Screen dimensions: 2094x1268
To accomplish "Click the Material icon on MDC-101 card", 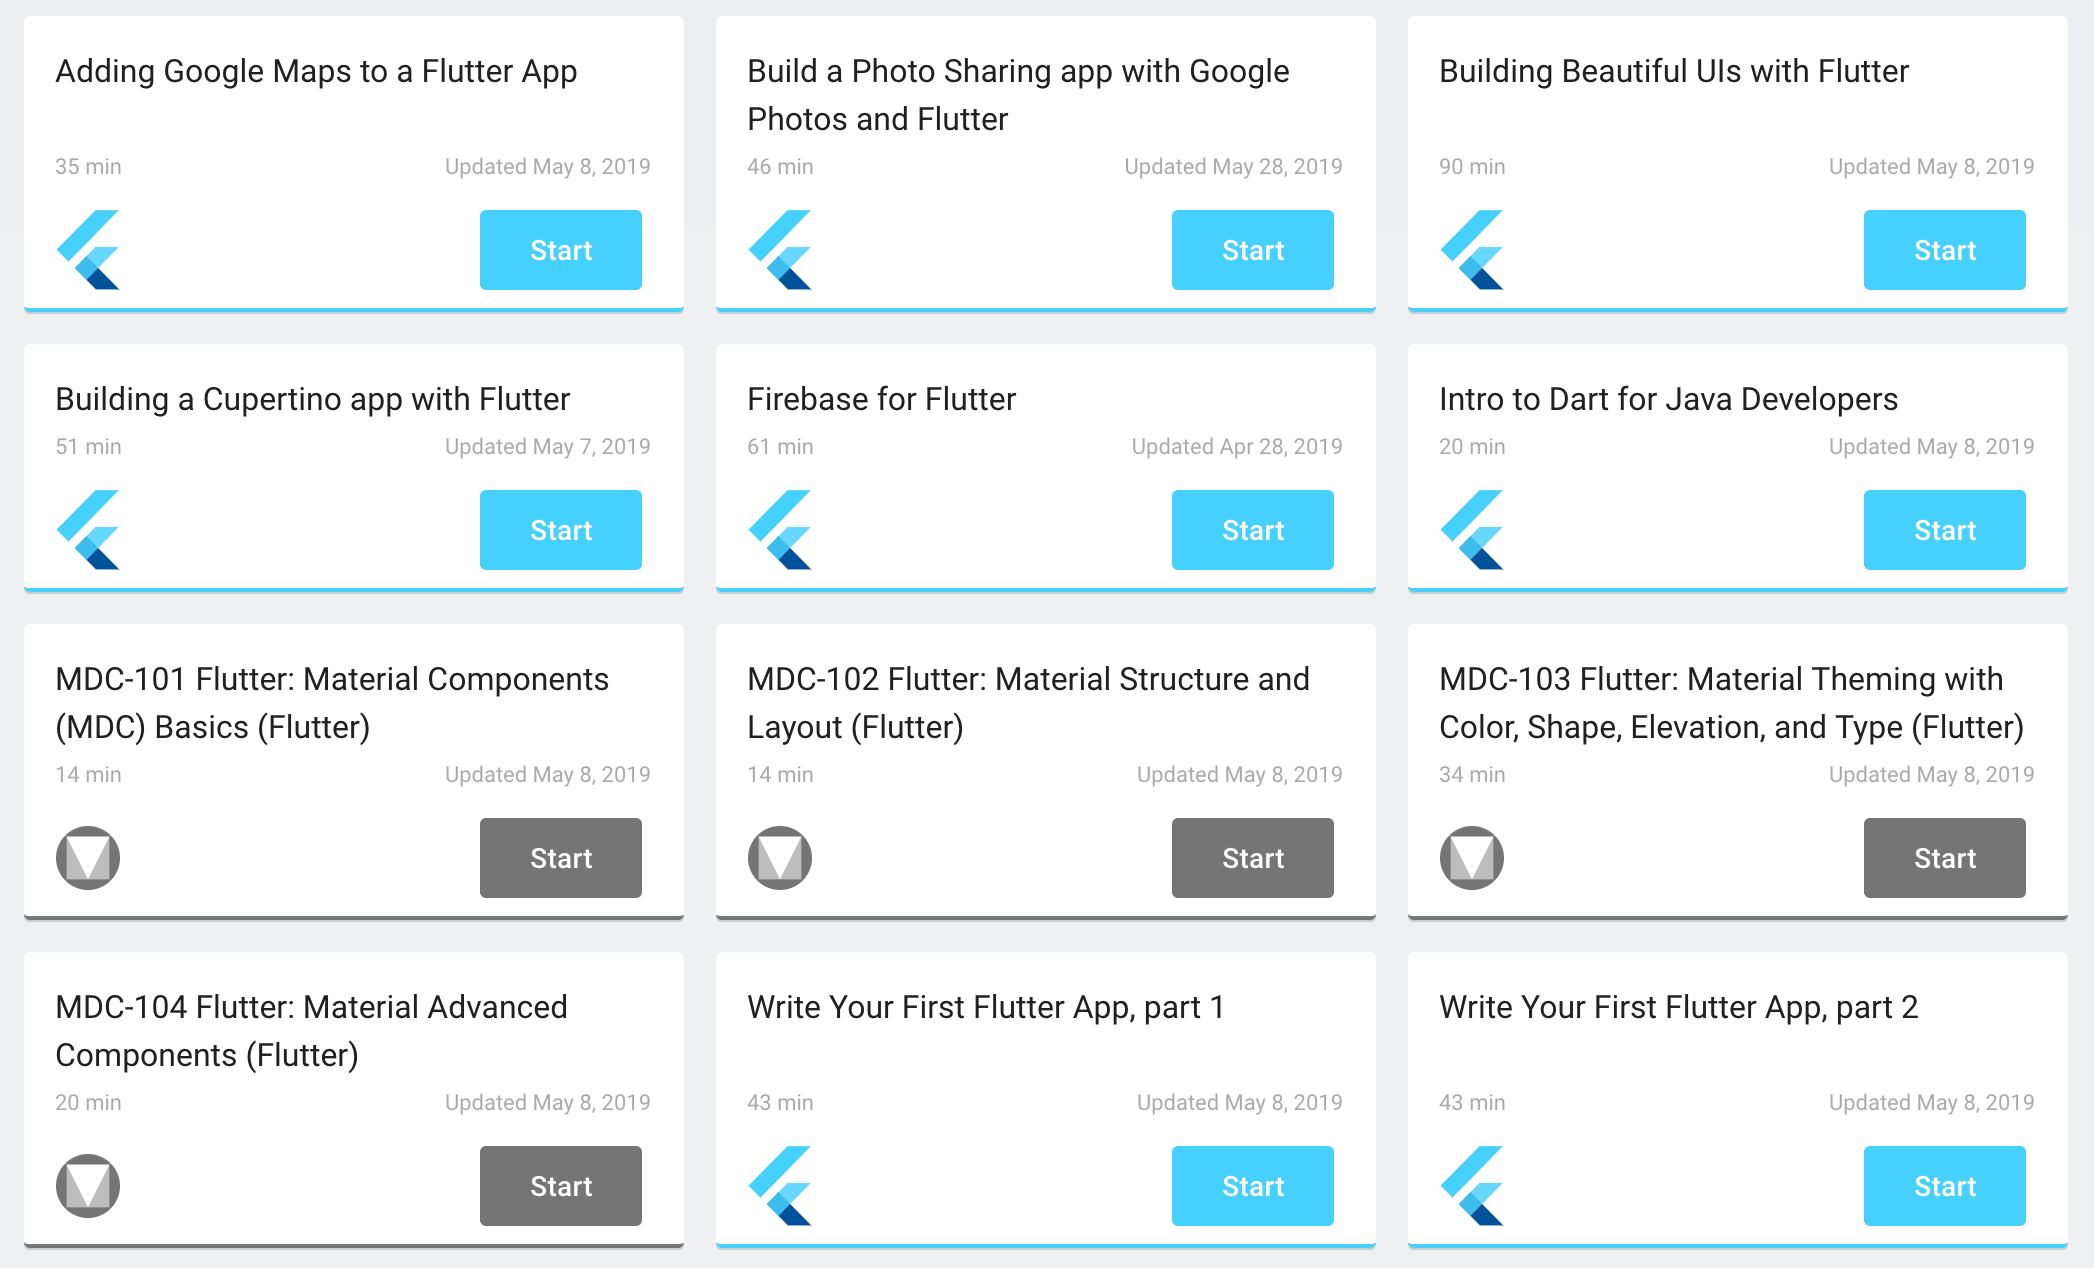I will 87,857.
